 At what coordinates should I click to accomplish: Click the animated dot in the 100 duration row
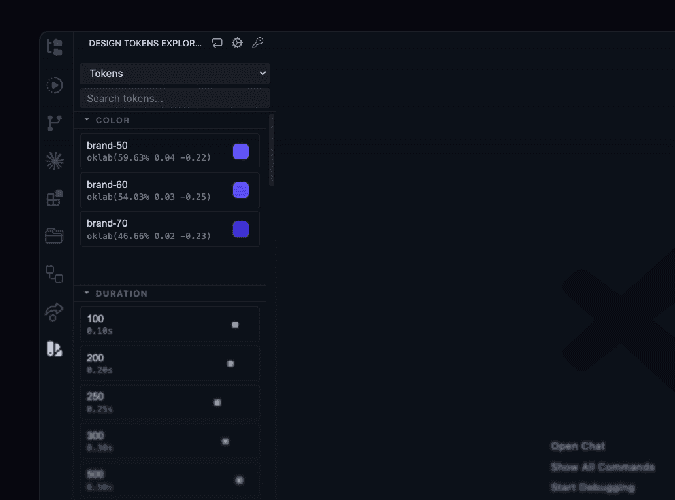(235, 325)
